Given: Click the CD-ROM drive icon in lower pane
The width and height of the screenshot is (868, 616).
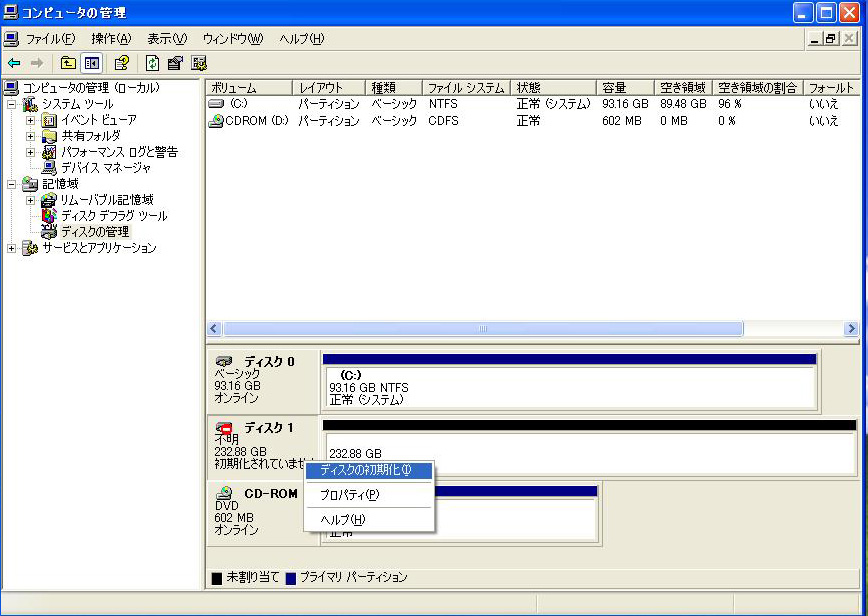Looking at the screenshot, I should (225, 493).
